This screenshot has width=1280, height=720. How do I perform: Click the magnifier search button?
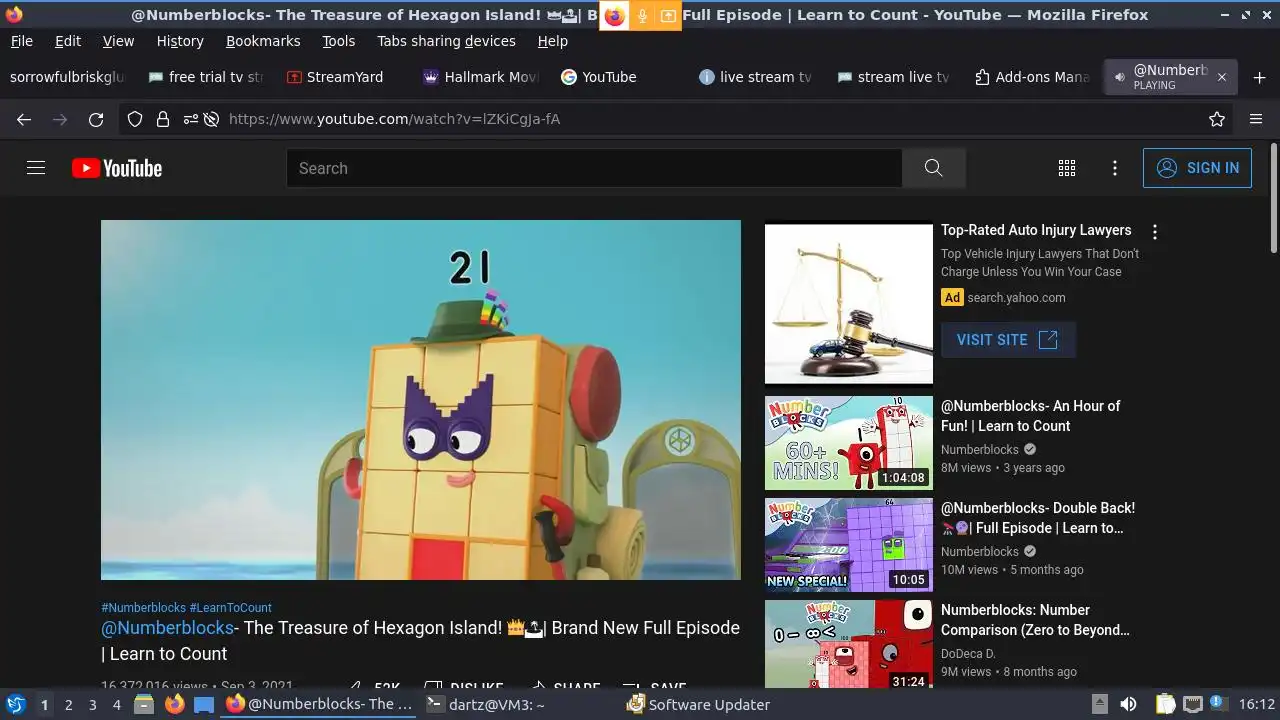[x=934, y=168]
